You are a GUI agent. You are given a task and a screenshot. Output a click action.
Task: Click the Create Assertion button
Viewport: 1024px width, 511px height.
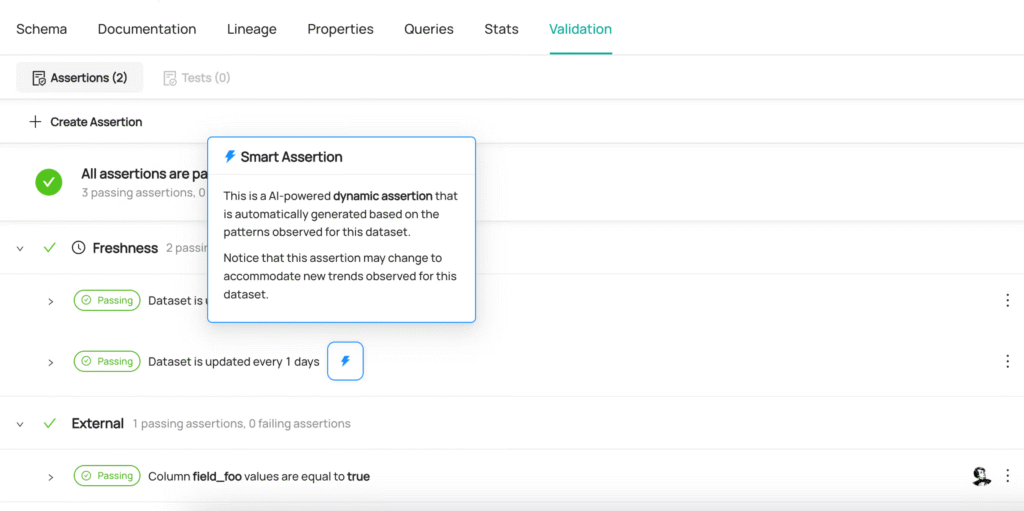[86, 122]
